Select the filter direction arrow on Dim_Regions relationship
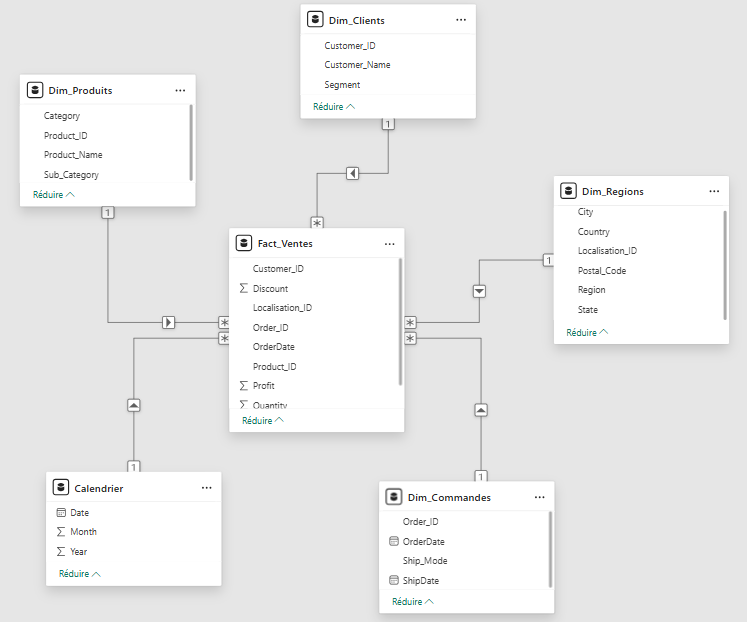 tap(479, 291)
